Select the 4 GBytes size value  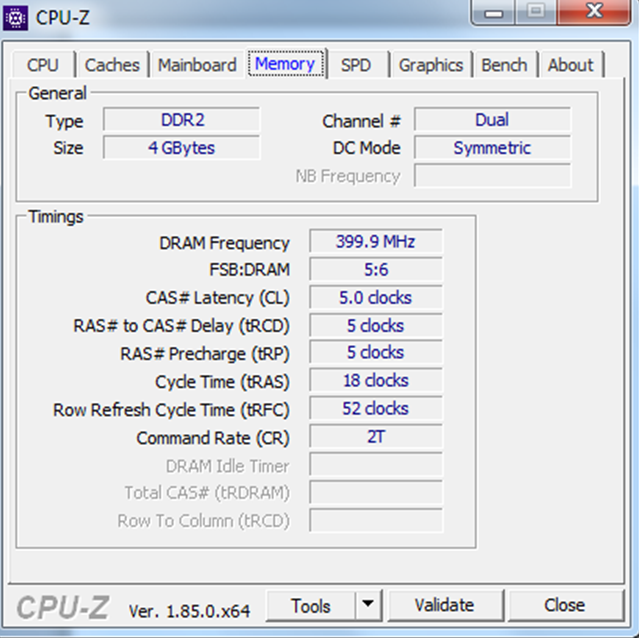182,148
